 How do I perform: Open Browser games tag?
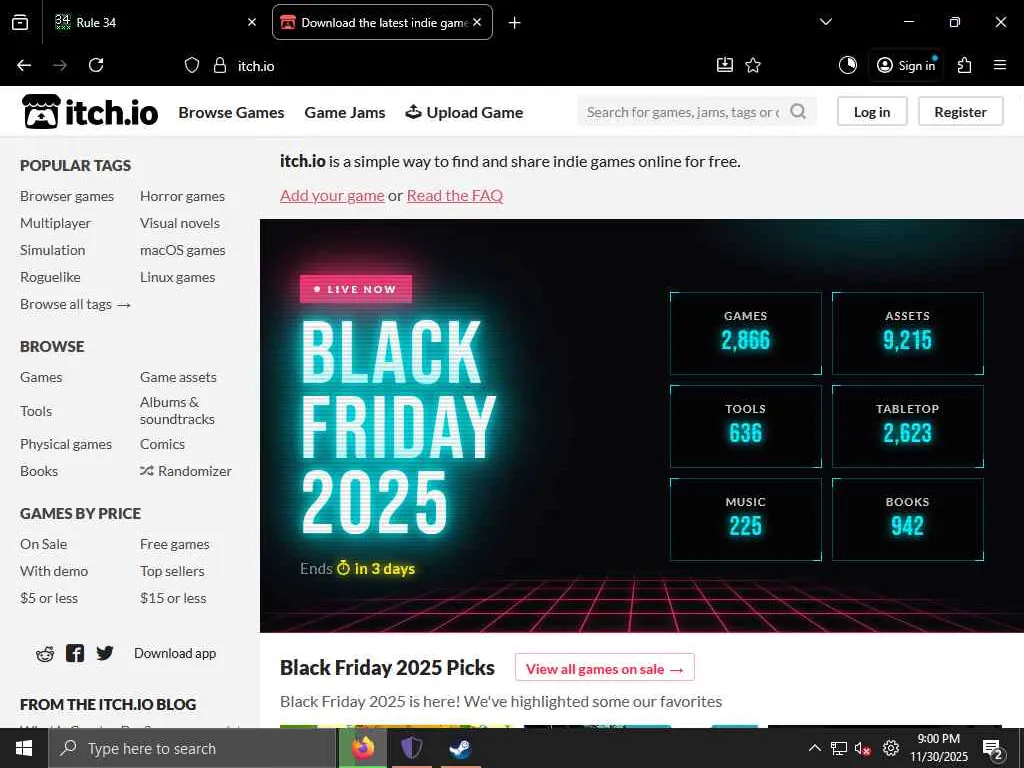(67, 196)
